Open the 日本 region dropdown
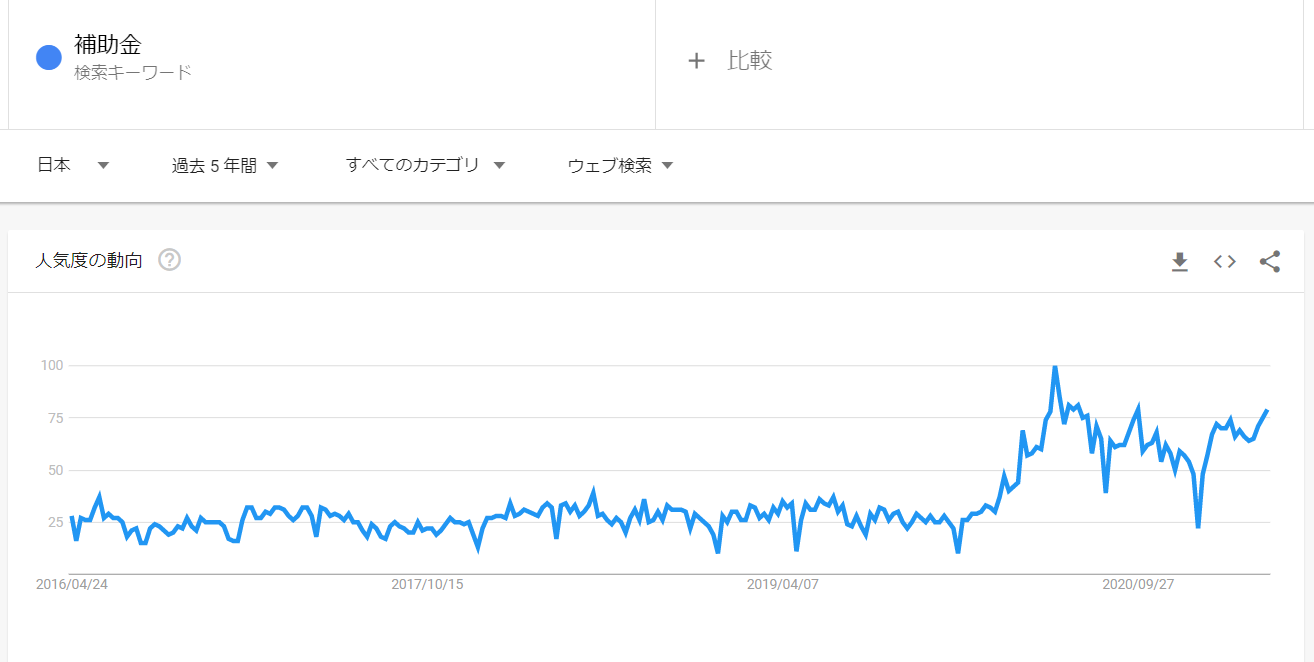The width and height of the screenshot is (1314, 662). tap(73, 166)
